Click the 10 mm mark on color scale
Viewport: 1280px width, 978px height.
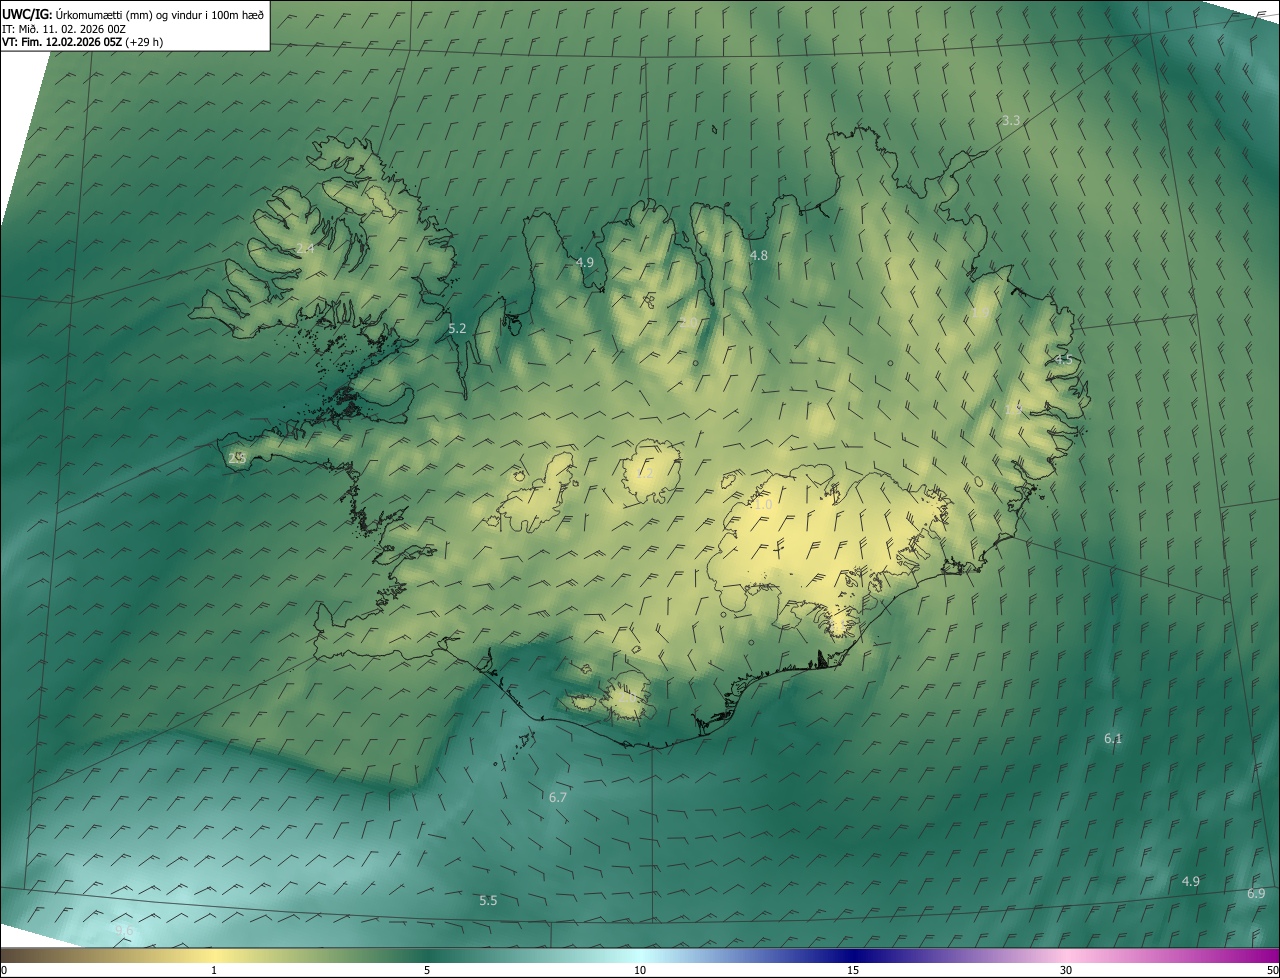click(x=640, y=970)
